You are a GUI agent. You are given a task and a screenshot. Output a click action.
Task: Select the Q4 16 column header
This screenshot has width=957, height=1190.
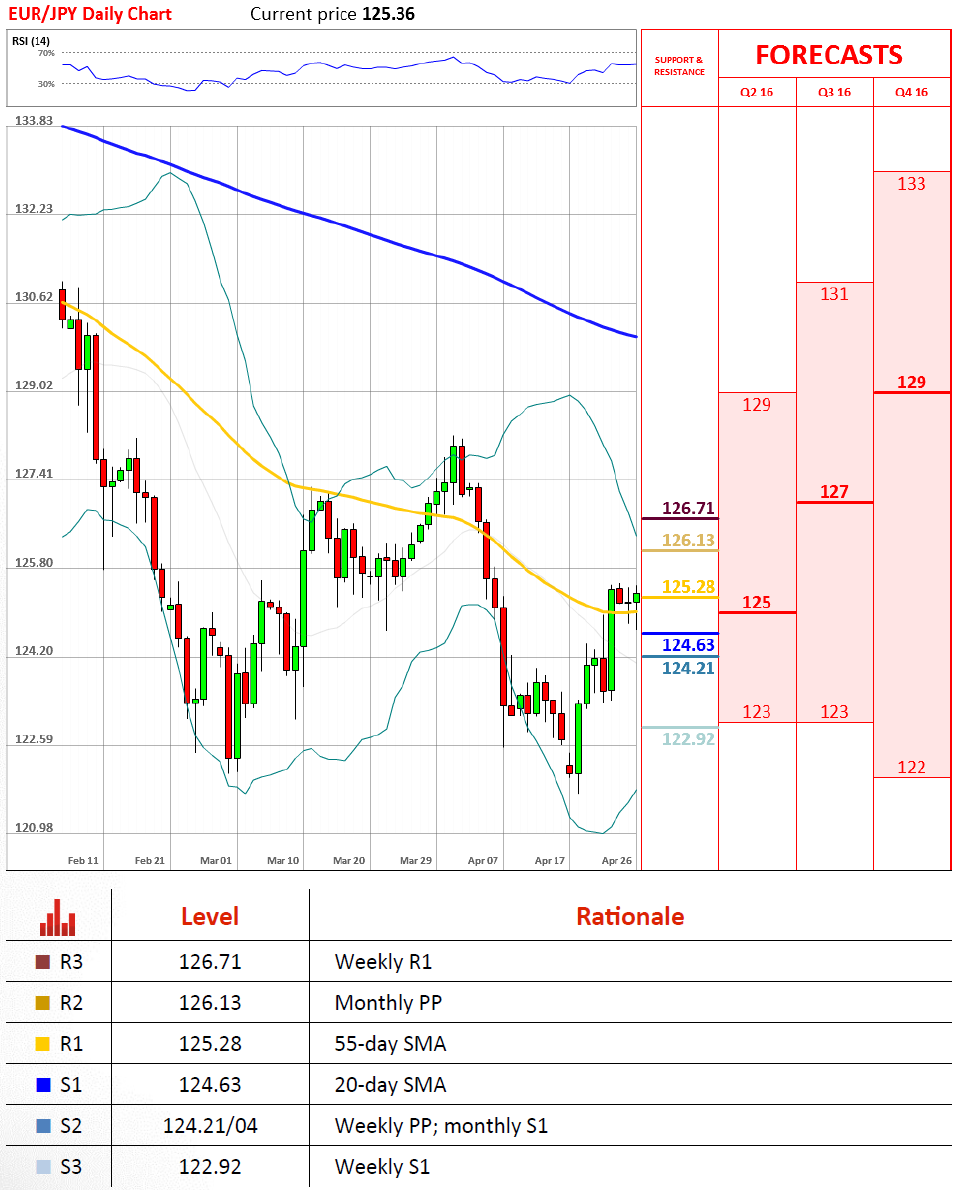coord(911,92)
